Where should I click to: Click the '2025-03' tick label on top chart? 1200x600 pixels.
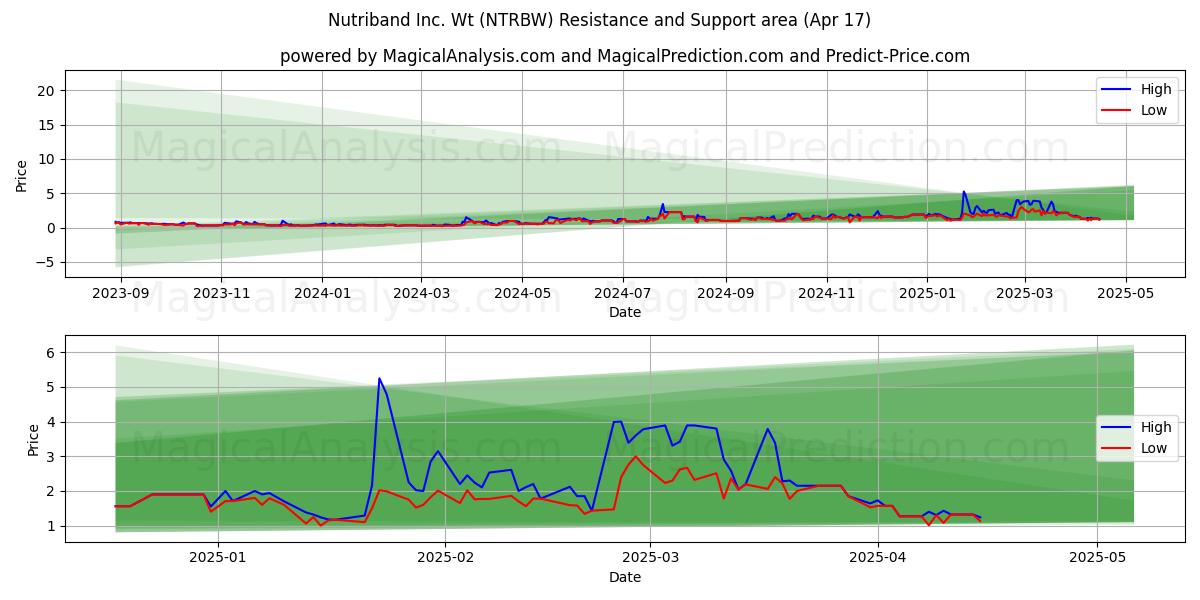click(x=1024, y=295)
